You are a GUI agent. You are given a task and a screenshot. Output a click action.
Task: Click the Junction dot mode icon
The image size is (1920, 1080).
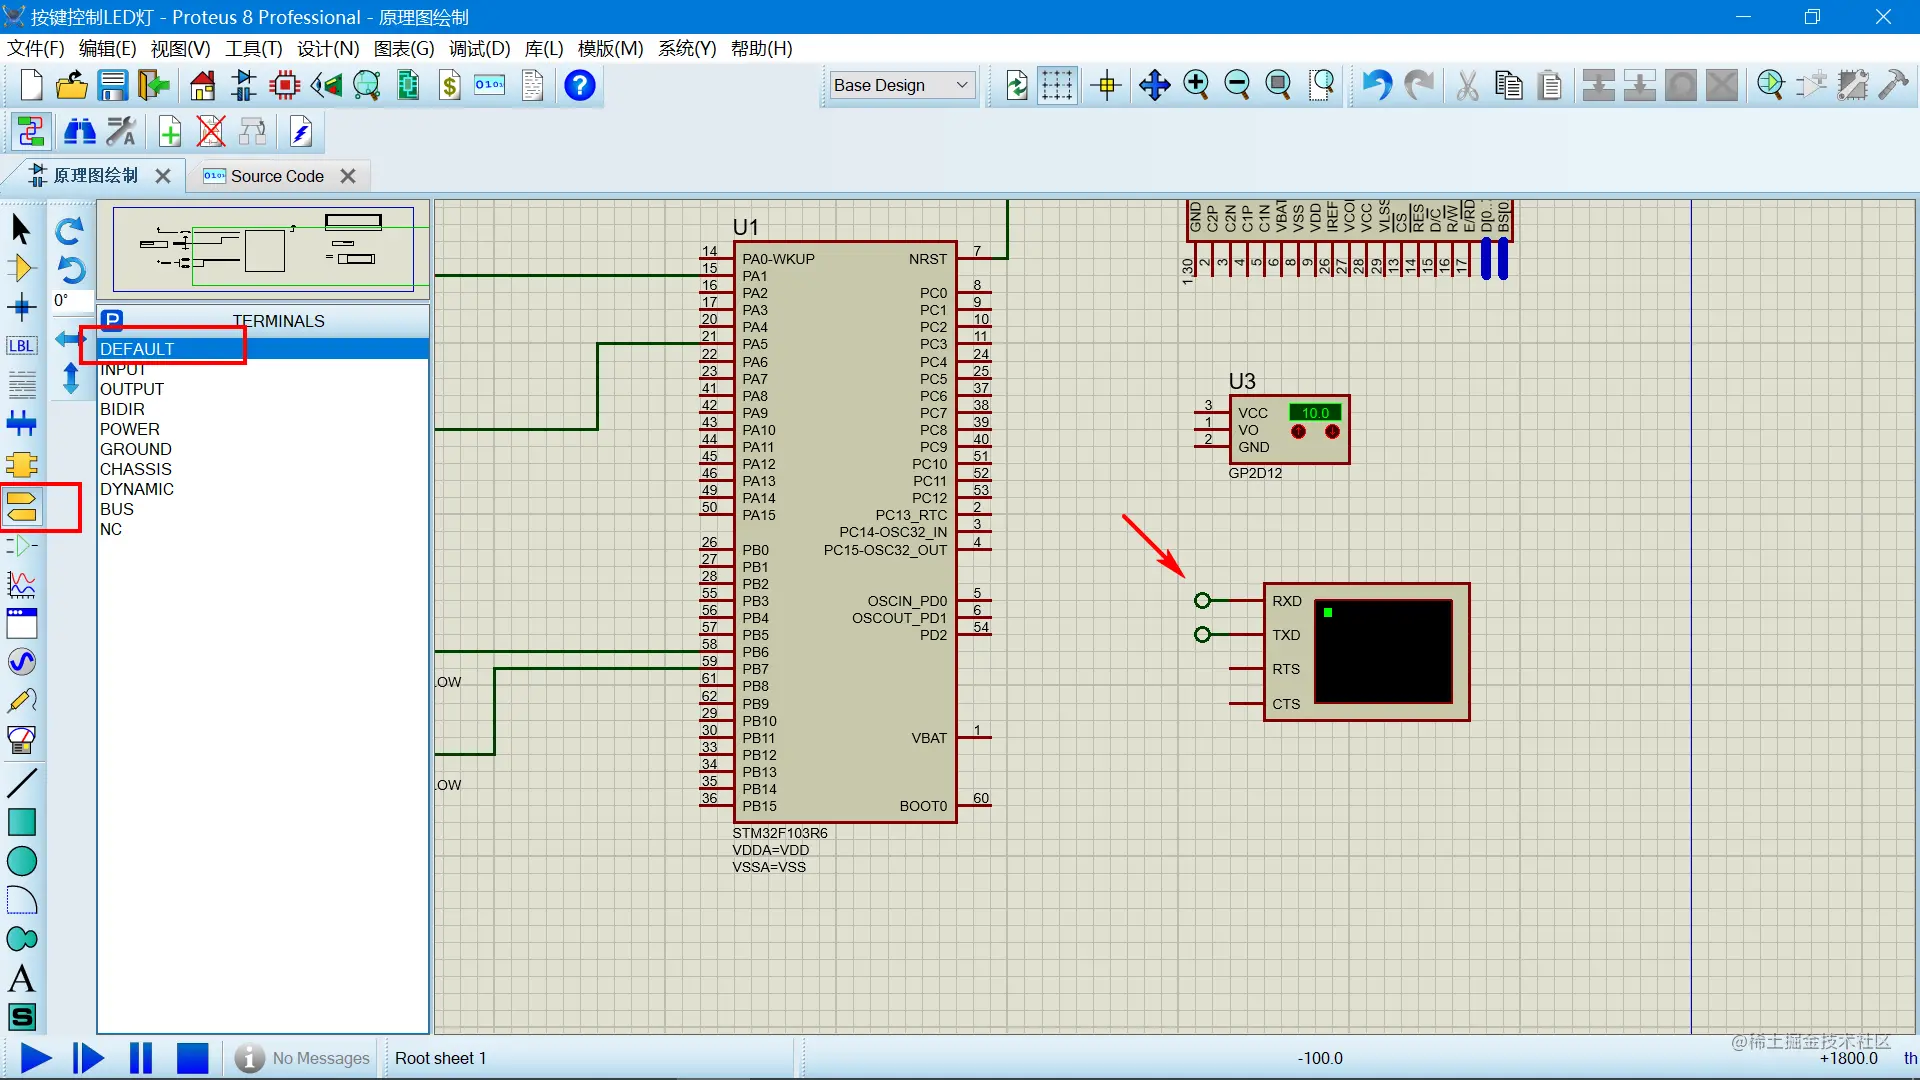click(x=22, y=307)
